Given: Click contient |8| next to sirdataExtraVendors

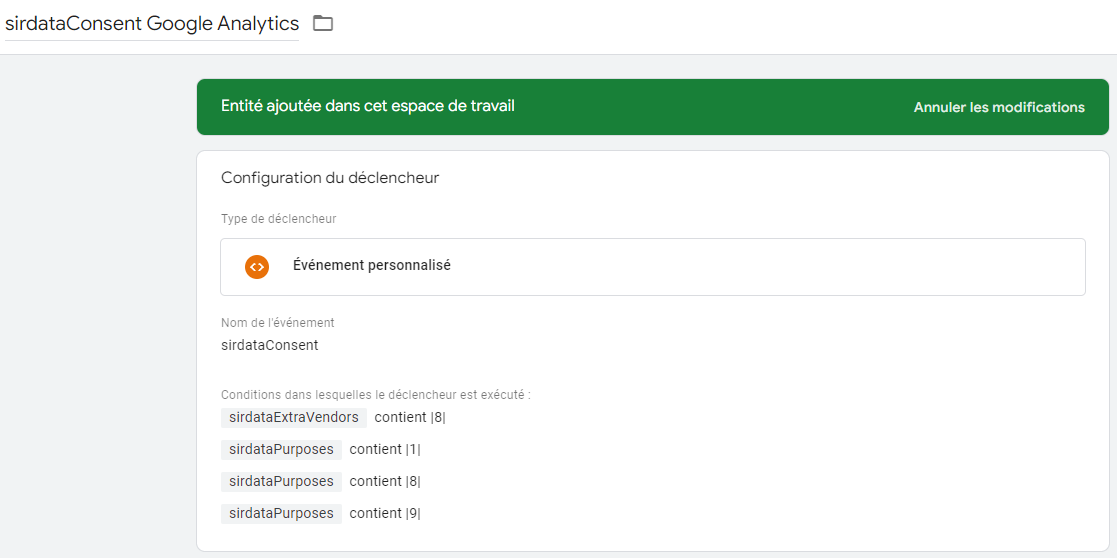Looking at the screenshot, I should (409, 418).
